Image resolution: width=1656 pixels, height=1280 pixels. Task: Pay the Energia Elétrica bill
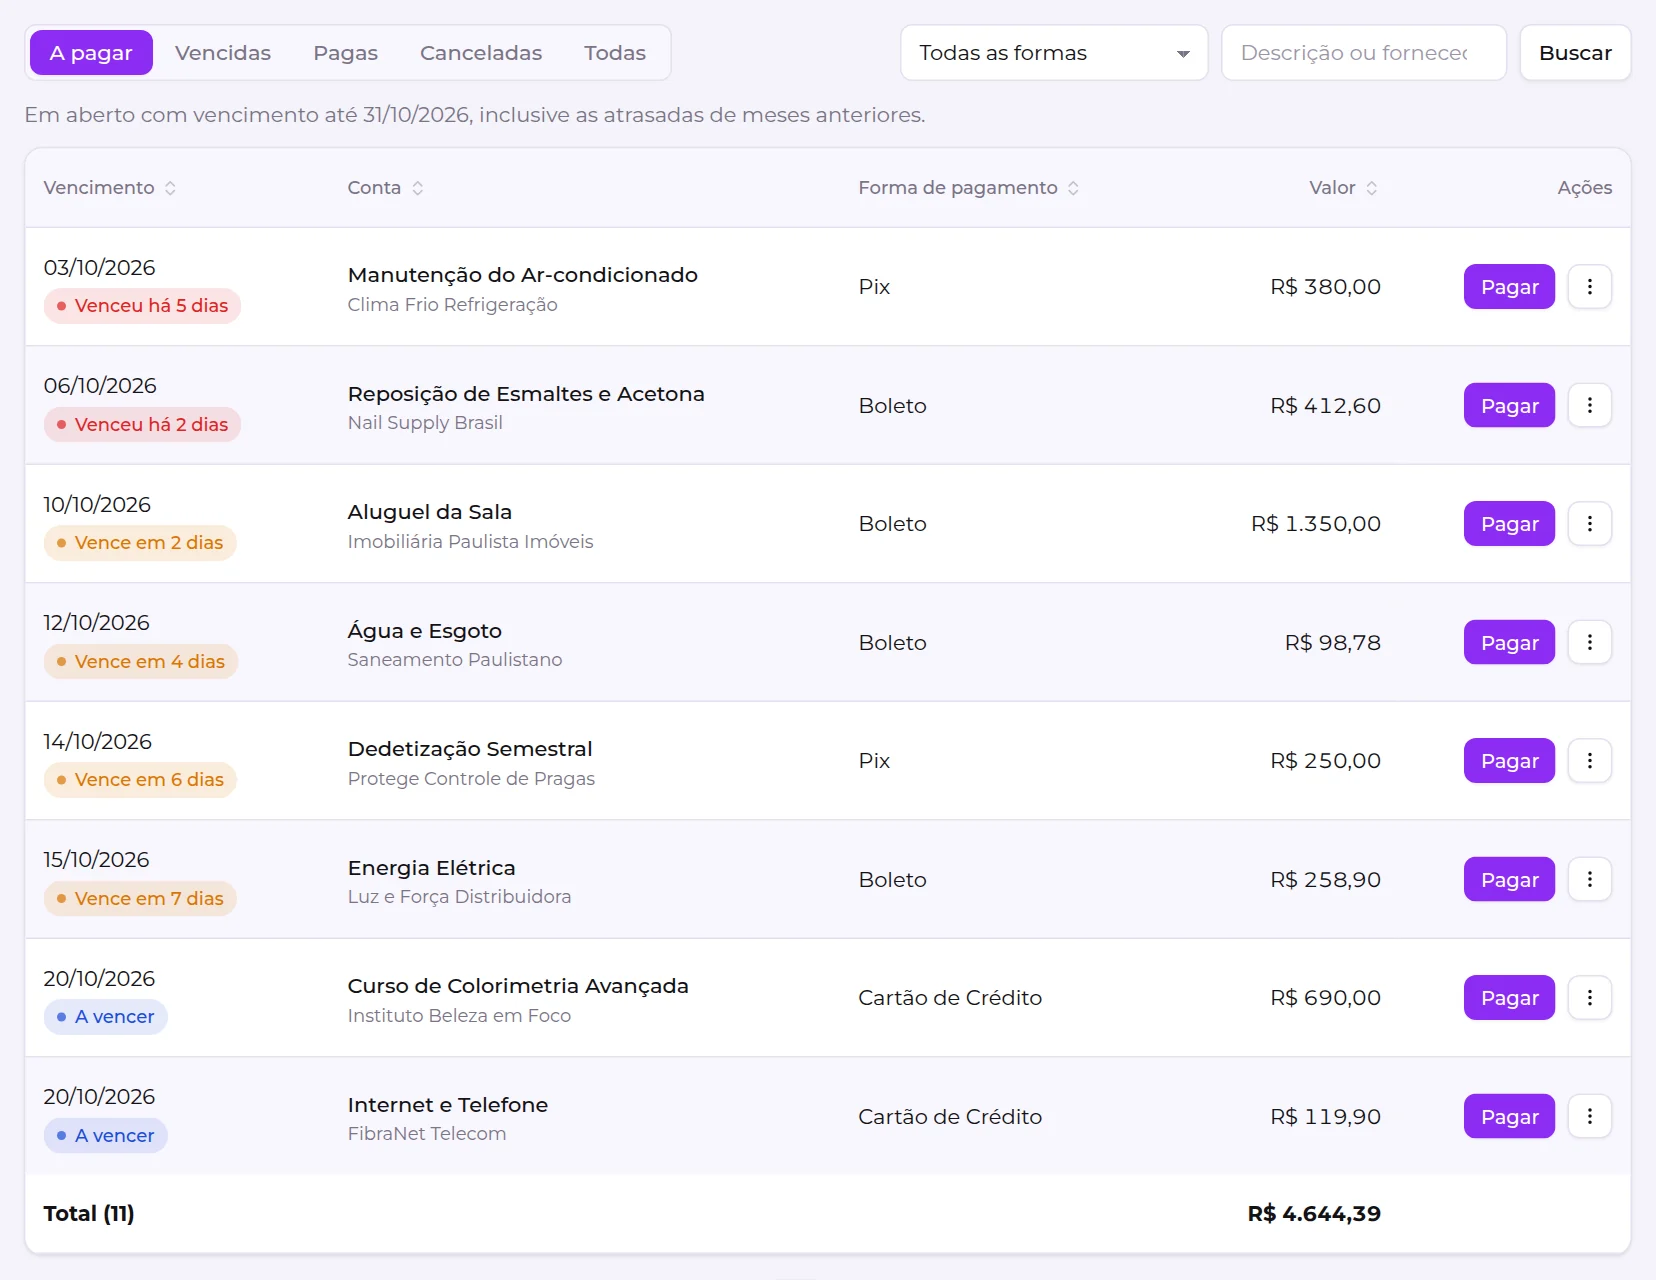click(1509, 879)
